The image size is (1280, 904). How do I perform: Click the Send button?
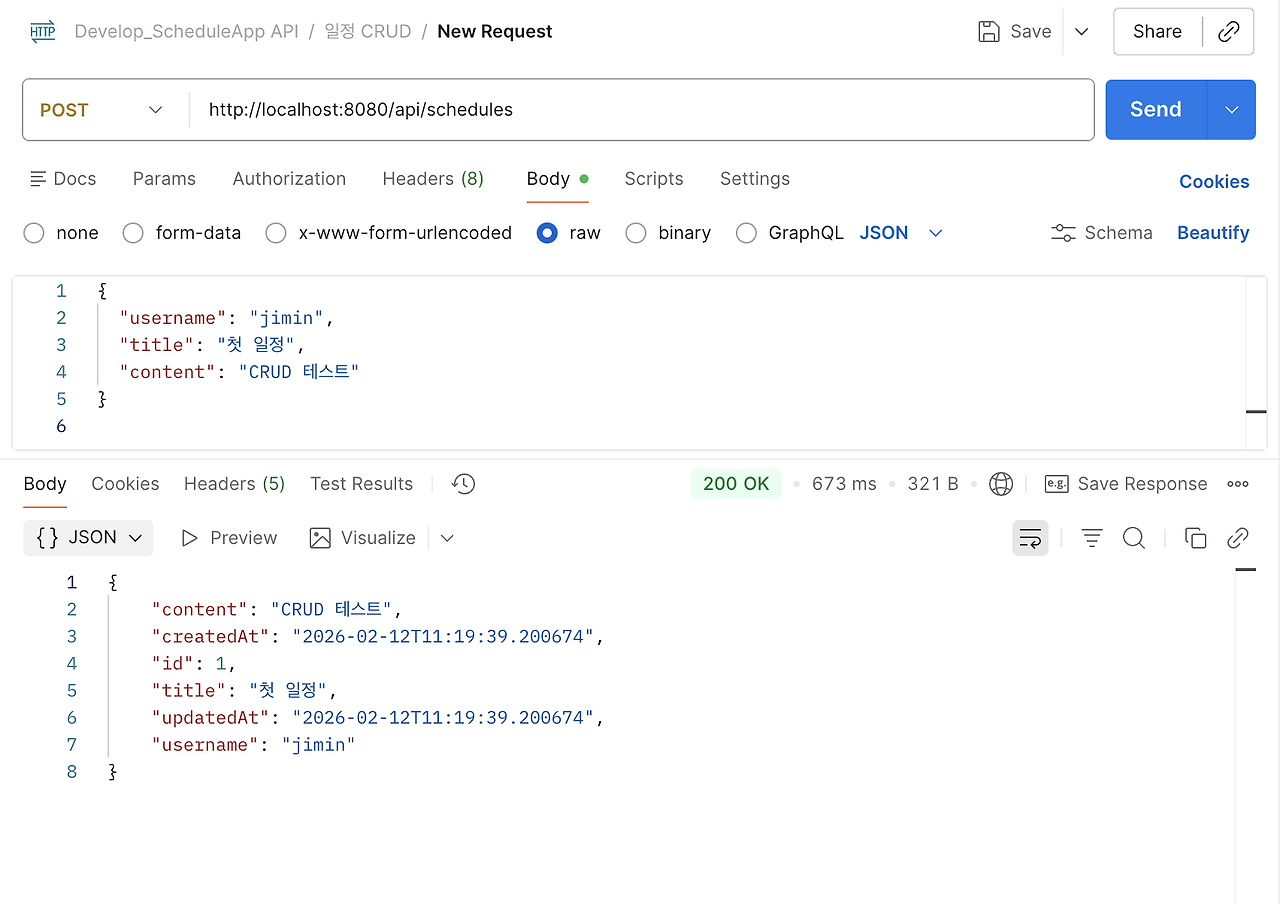[1156, 110]
